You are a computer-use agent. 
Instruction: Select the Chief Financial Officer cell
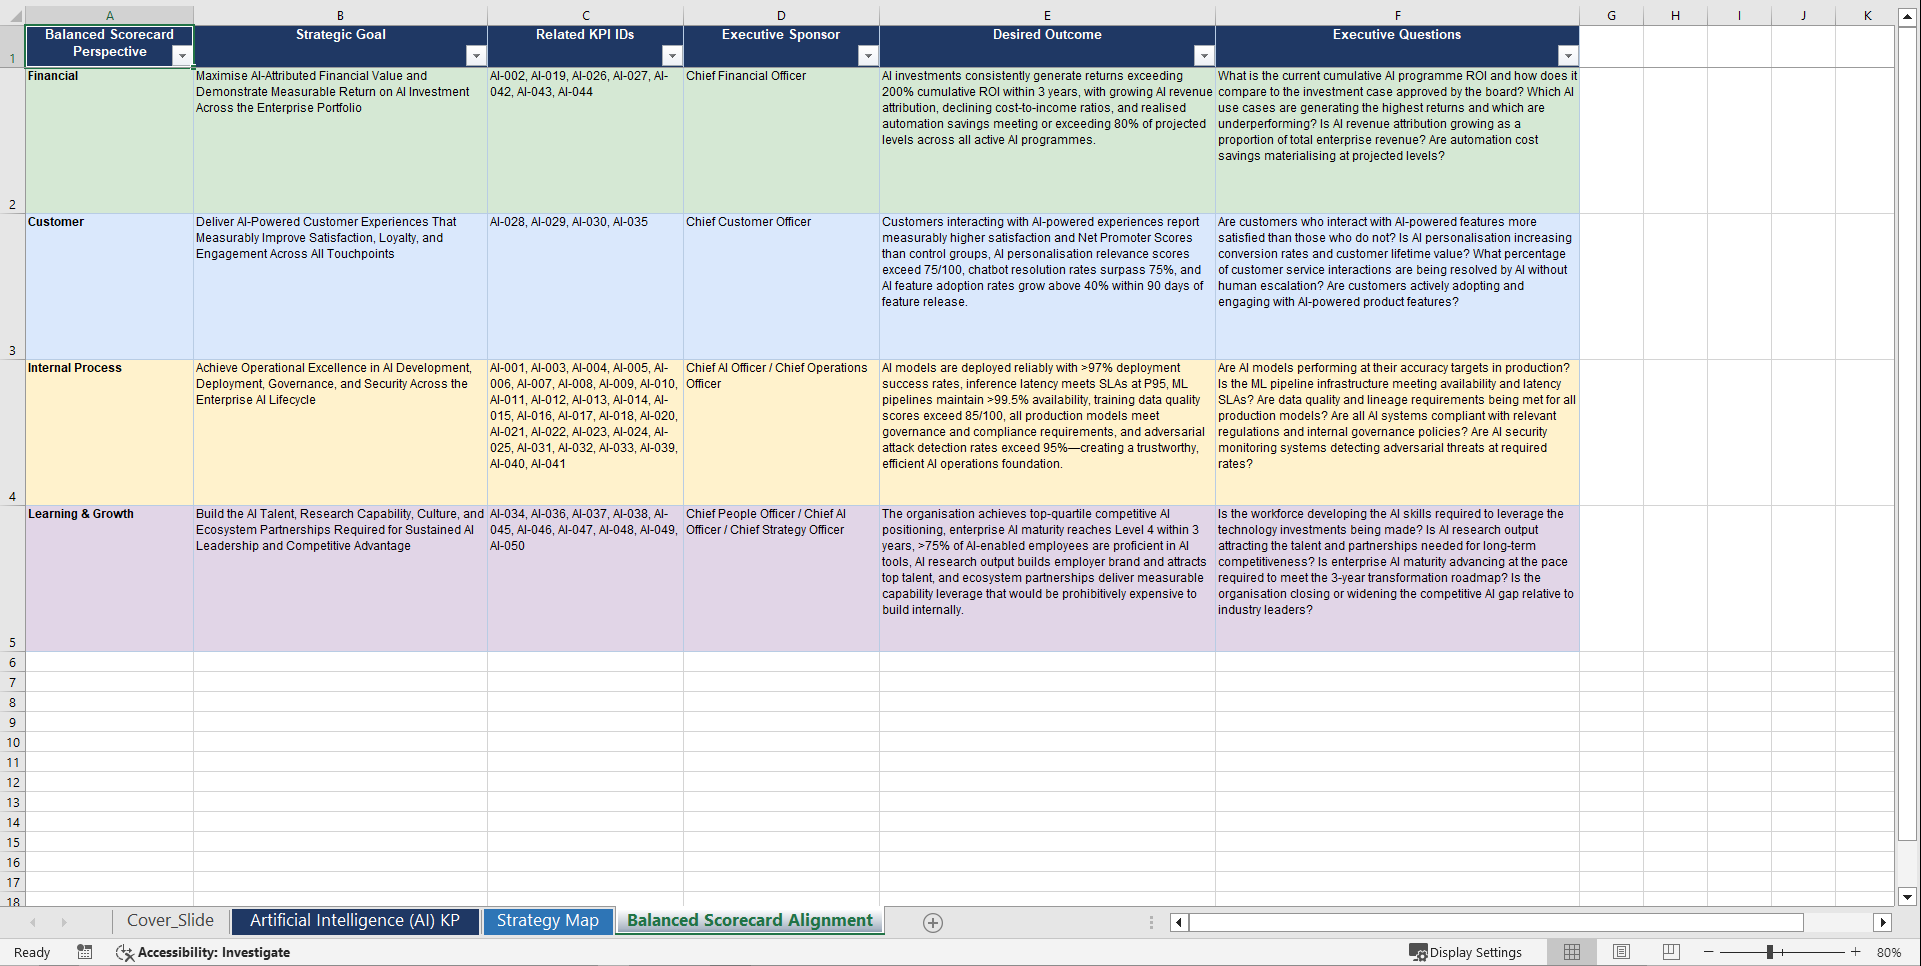click(781, 140)
